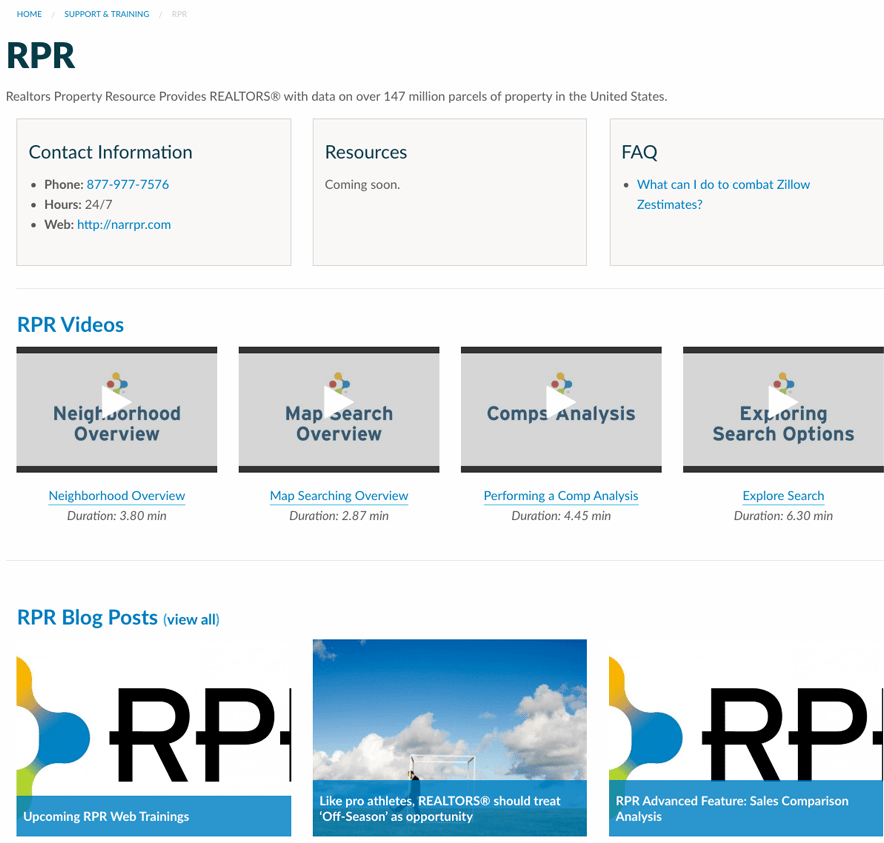Screen dimensions: 884x843
Task: Call phone number 877-977-7576 link
Action: [x=127, y=184]
